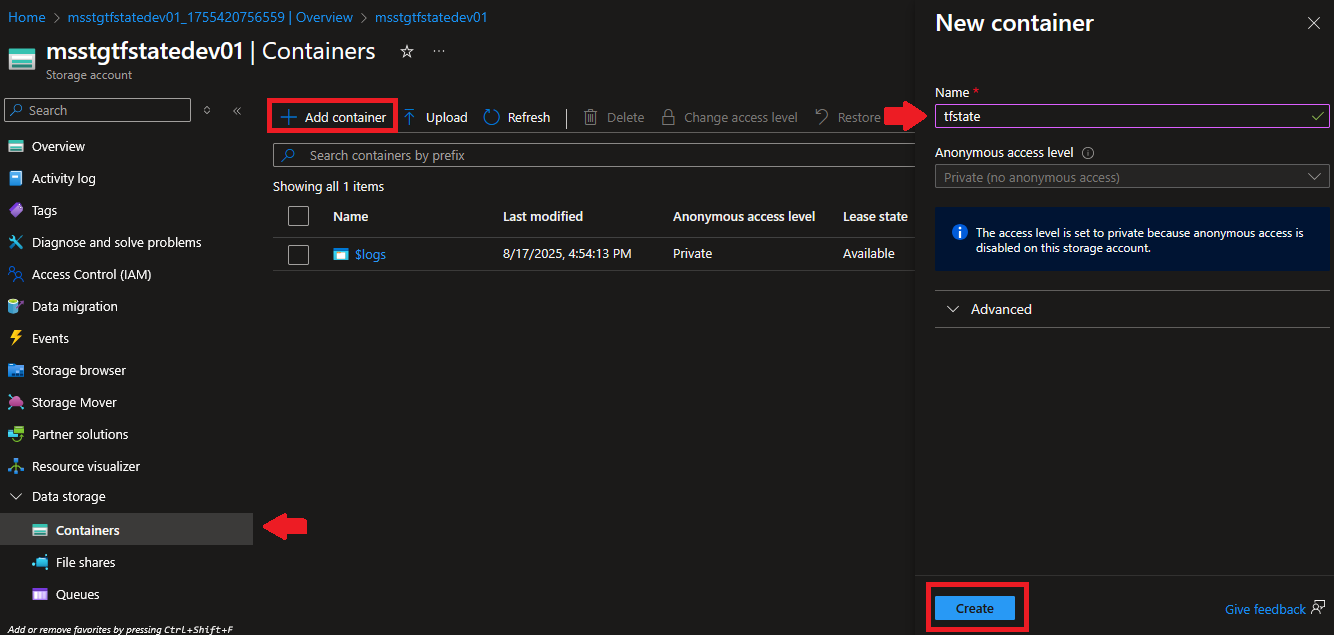Go to Home breadcrumb
This screenshot has height=635, width=1334.
pos(27,17)
